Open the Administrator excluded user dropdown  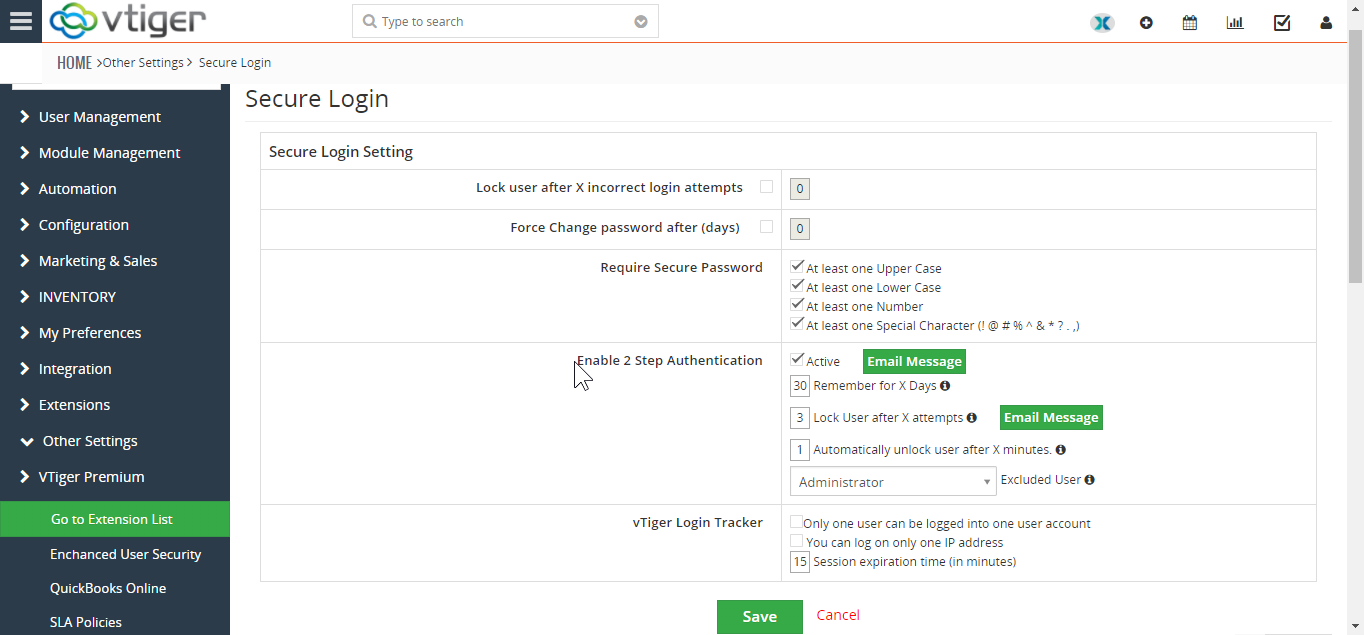[893, 481]
